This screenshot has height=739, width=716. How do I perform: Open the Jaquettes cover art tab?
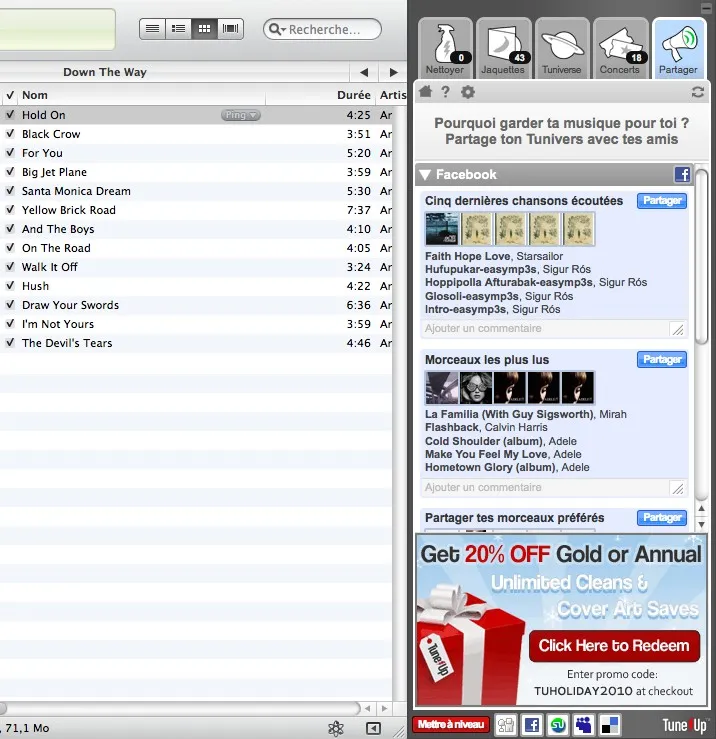click(503, 49)
